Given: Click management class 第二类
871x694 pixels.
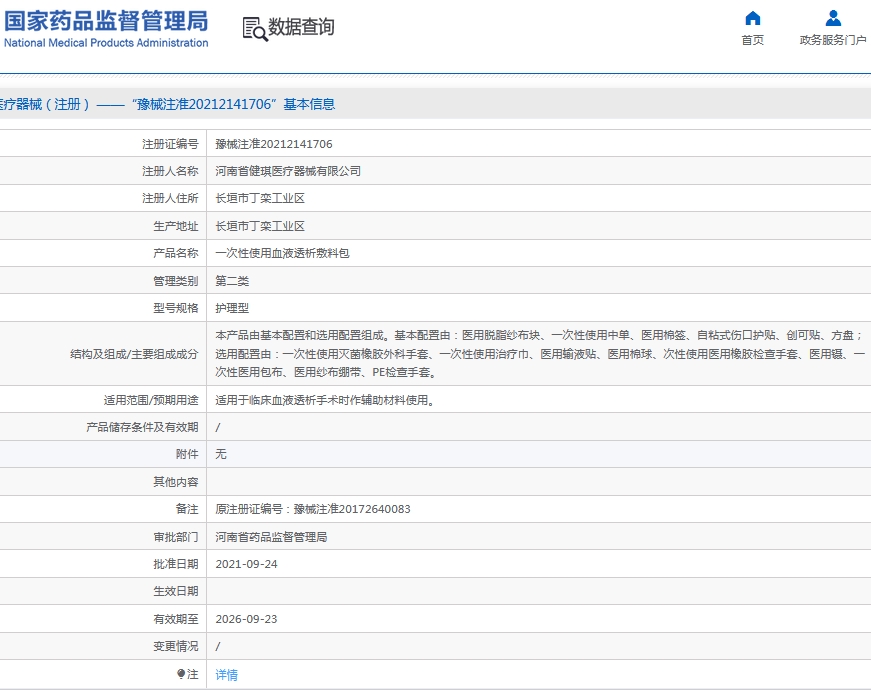Looking at the screenshot, I should coord(232,281).
